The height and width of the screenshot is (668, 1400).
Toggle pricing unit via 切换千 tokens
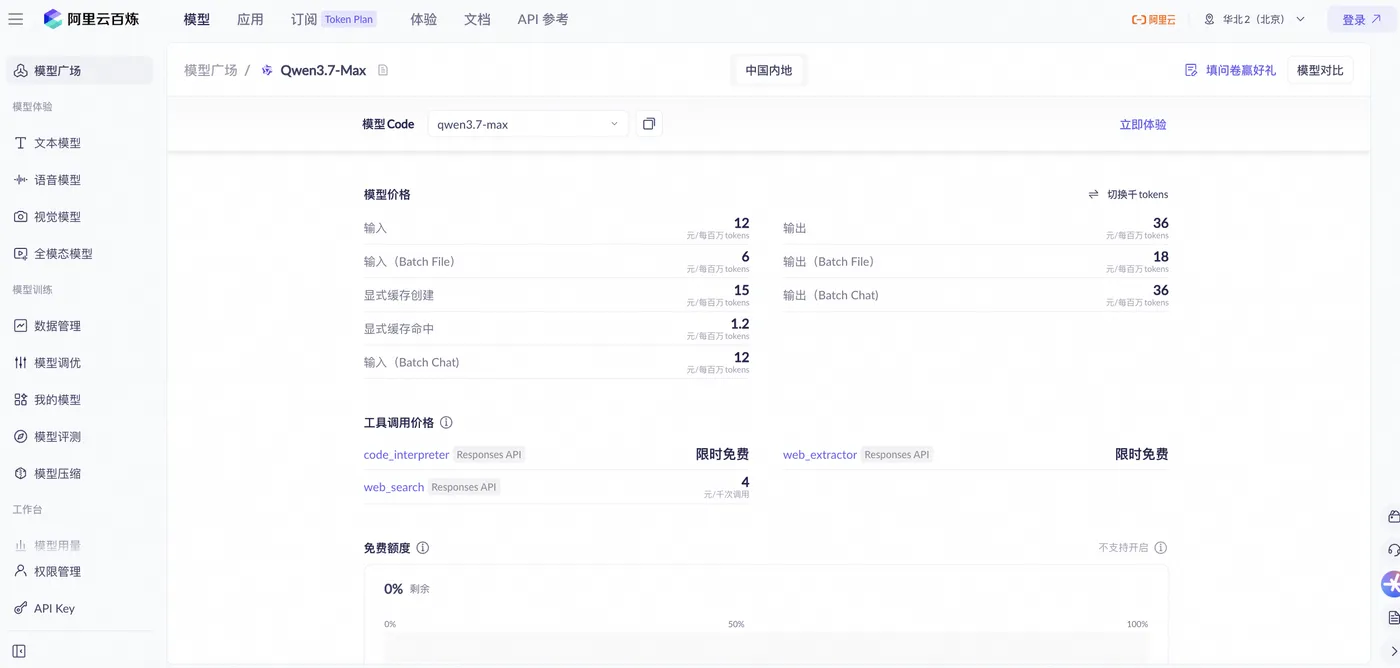[1128, 194]
